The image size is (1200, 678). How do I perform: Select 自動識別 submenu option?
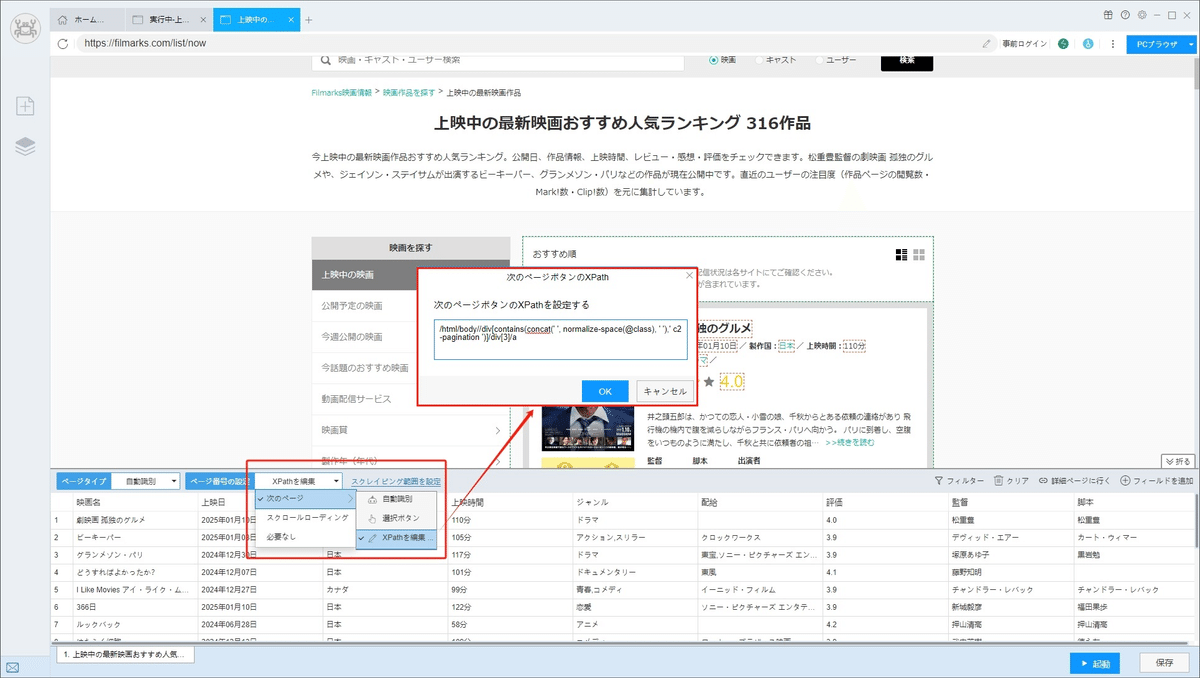click(397, 498)
